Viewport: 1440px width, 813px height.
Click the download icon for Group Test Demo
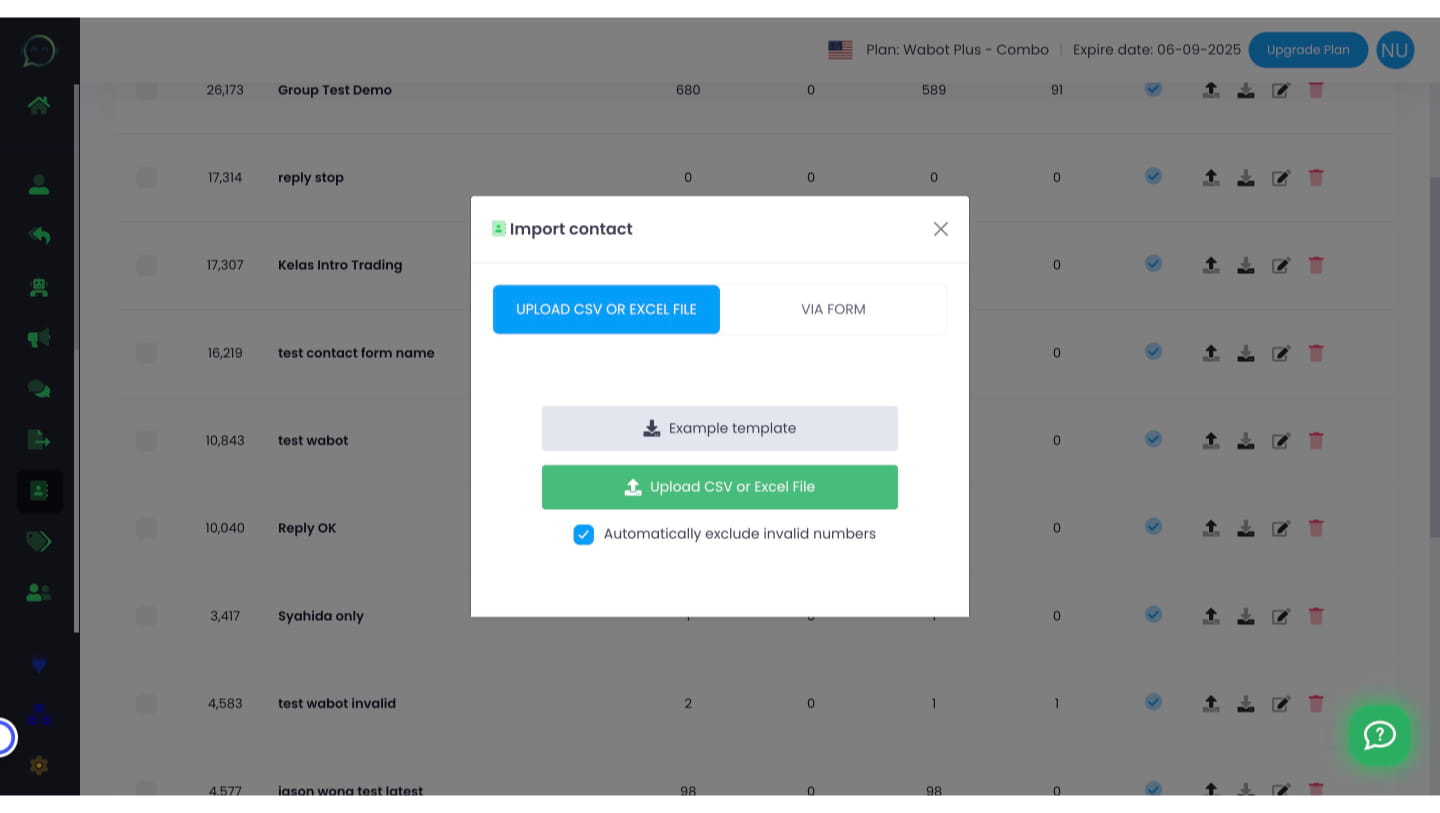[x=1245, y=89]
